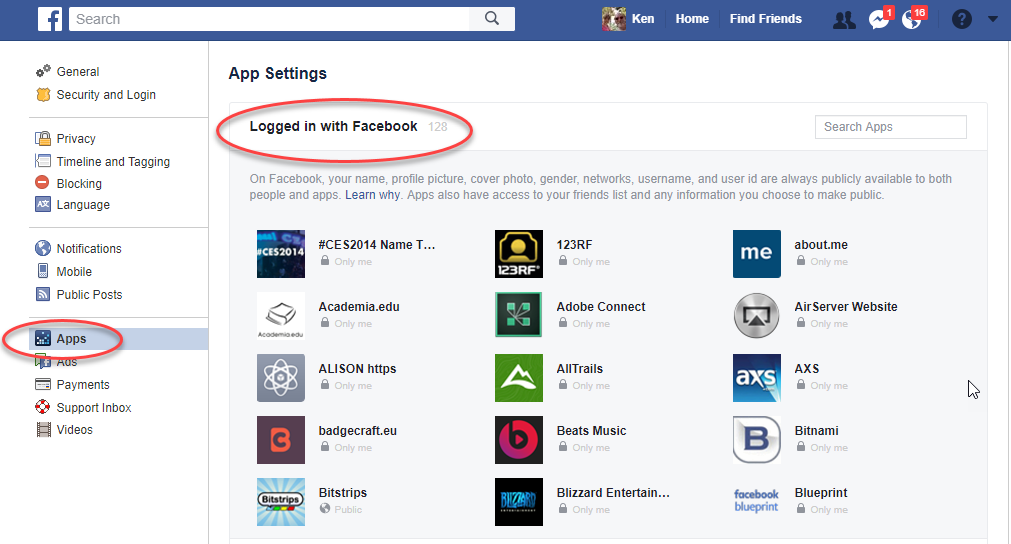Open Public Posts settings

[89, 295]
